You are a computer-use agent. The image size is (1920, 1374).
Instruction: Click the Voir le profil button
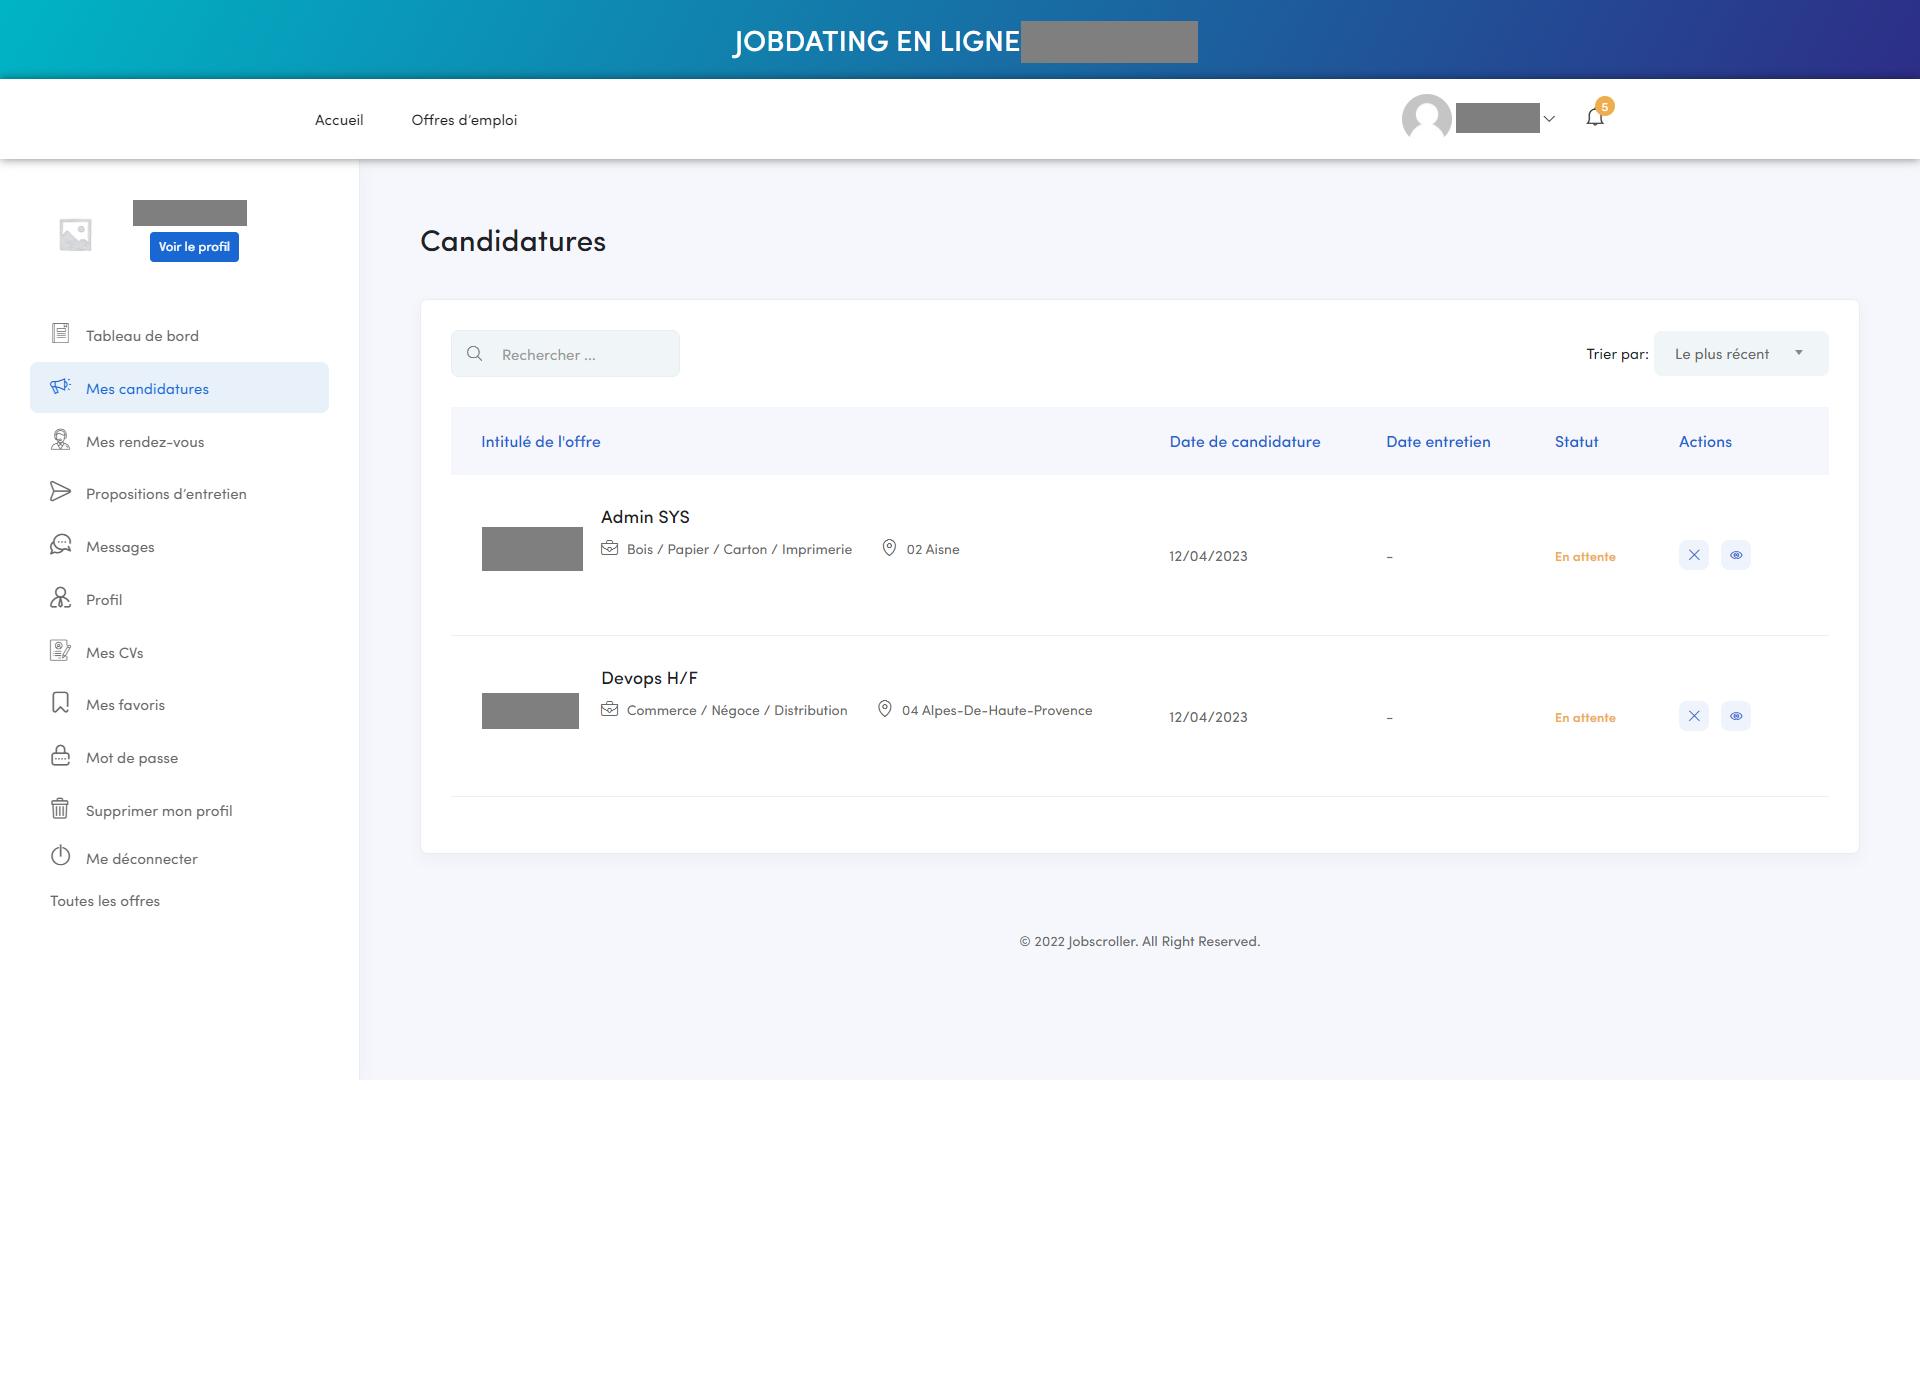click(x=194, y=247)
